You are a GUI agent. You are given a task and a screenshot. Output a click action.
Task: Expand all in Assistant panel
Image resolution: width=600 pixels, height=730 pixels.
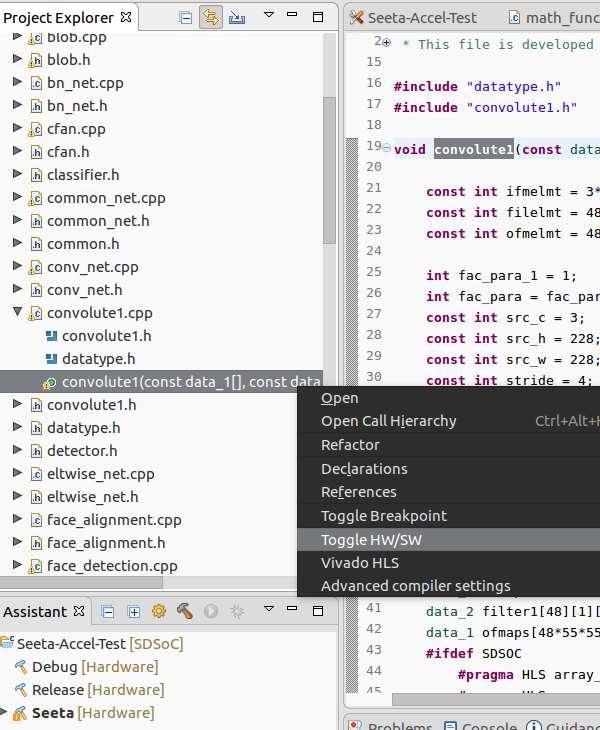[x=134, y=611]
